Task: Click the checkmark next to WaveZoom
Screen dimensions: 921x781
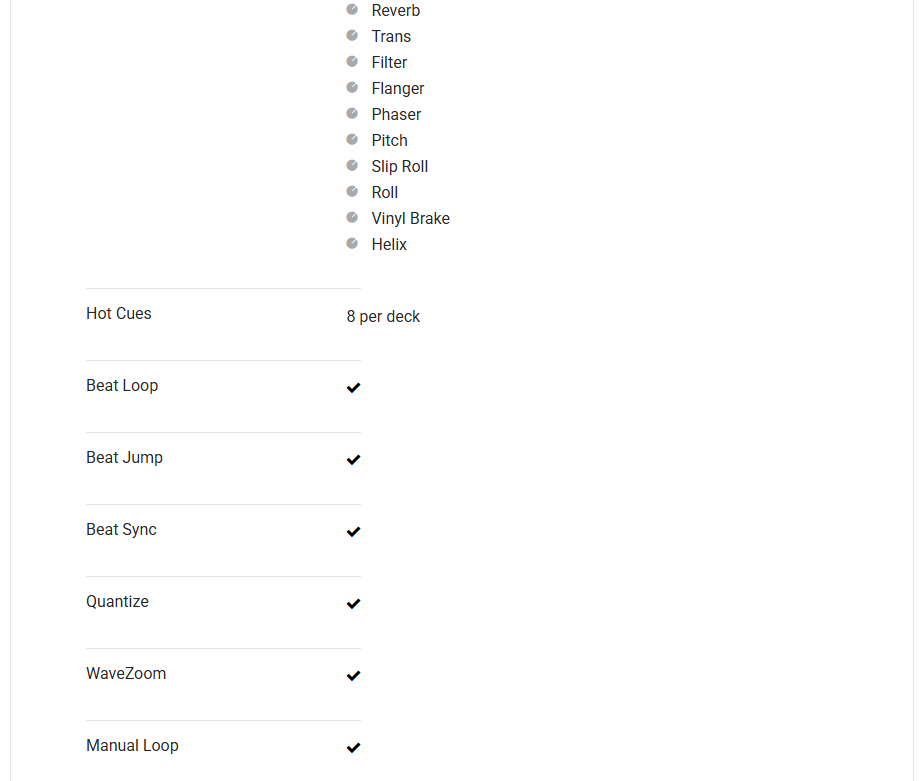Action: tap(353, 676)
